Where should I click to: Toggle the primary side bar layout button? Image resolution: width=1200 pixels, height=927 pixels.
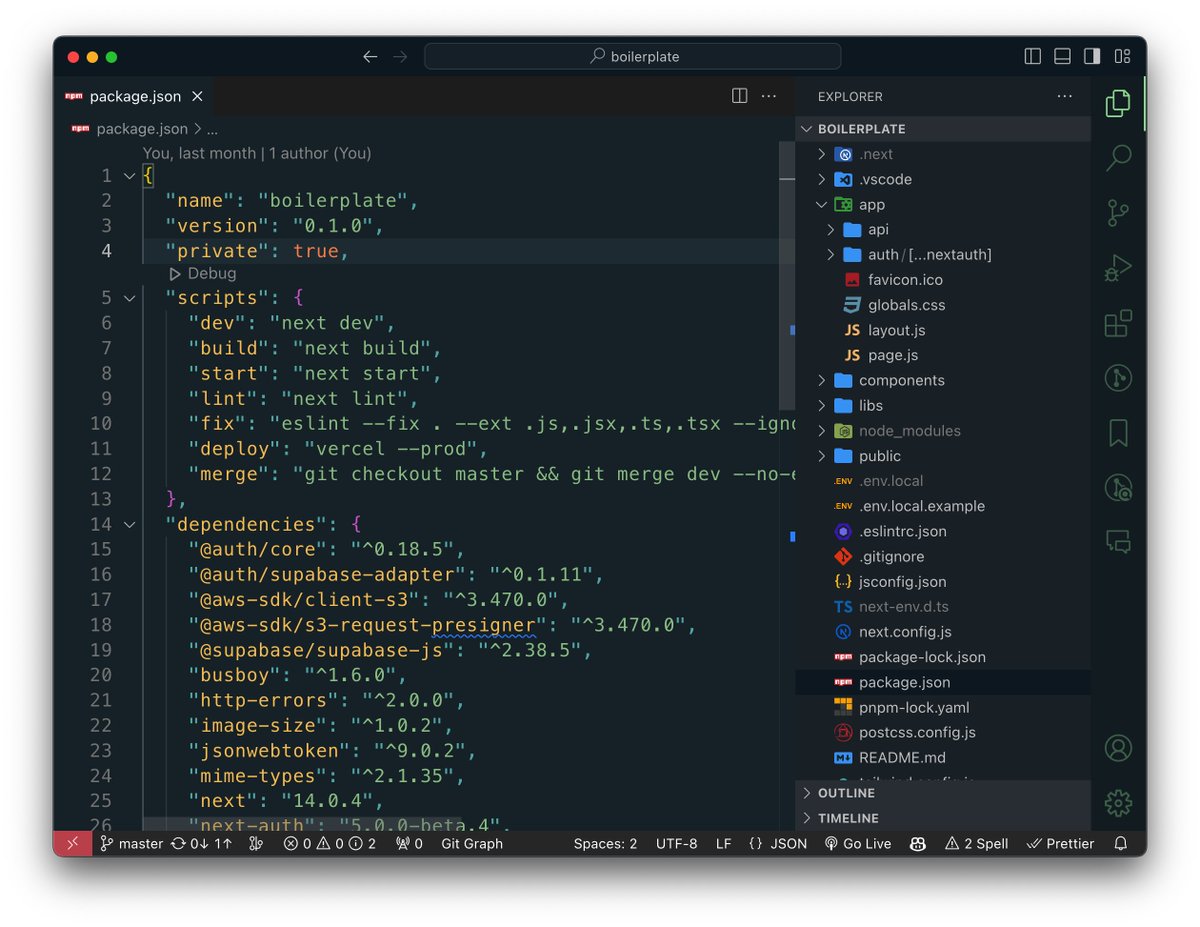[1033, 57]
